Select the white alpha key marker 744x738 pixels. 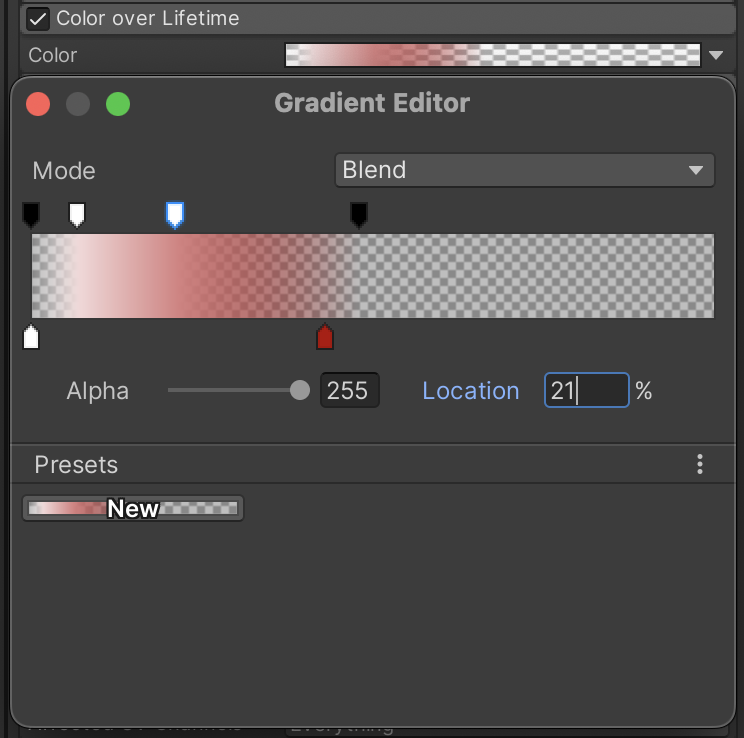point(77,213)
